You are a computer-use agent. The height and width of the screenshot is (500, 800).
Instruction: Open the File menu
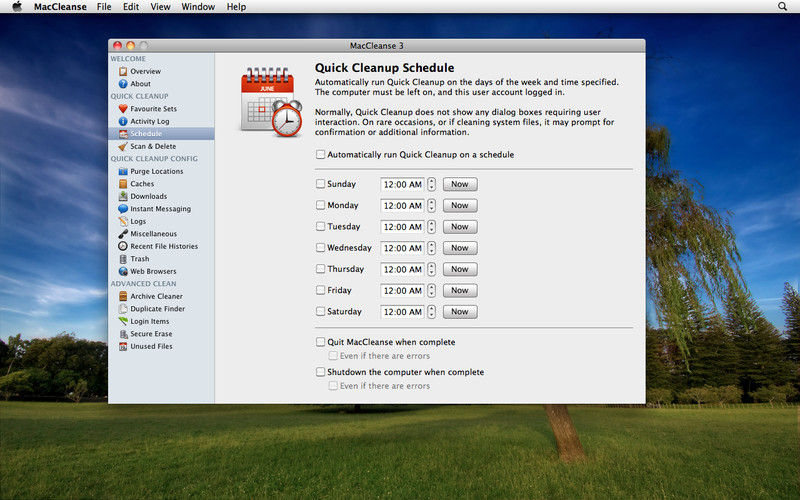click(x=104, y=7)
